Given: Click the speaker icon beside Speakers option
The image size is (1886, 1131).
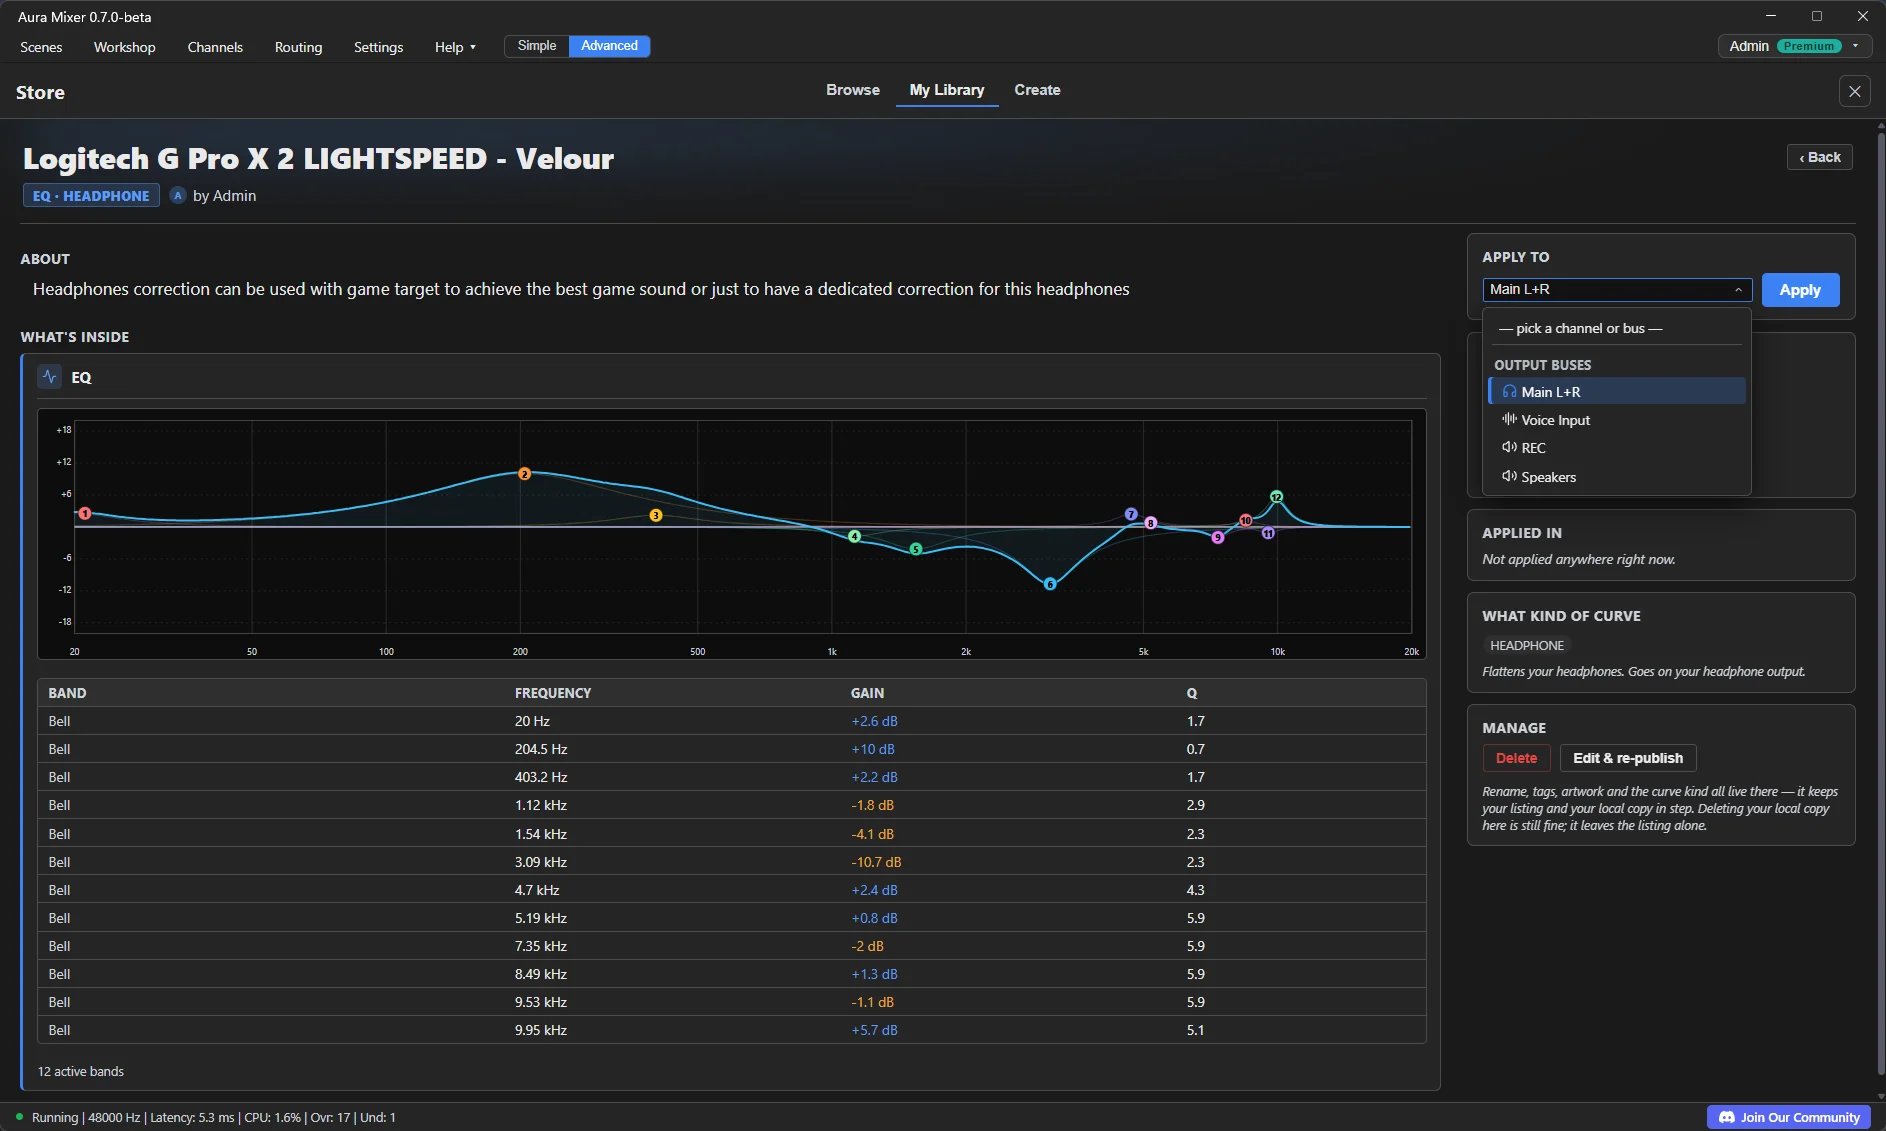Looking at the screenshot, I should [1509, 477].
